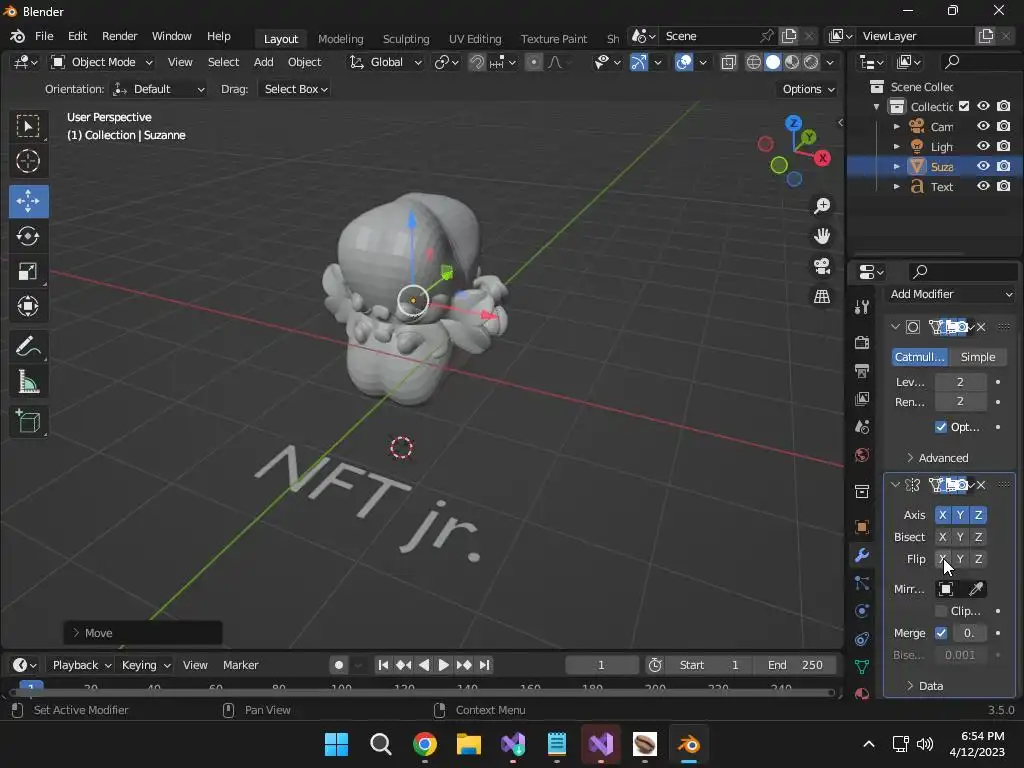Choose Simple subdivision type
This screenshot has height=768, width=1024.
click(x=978, y=357)
